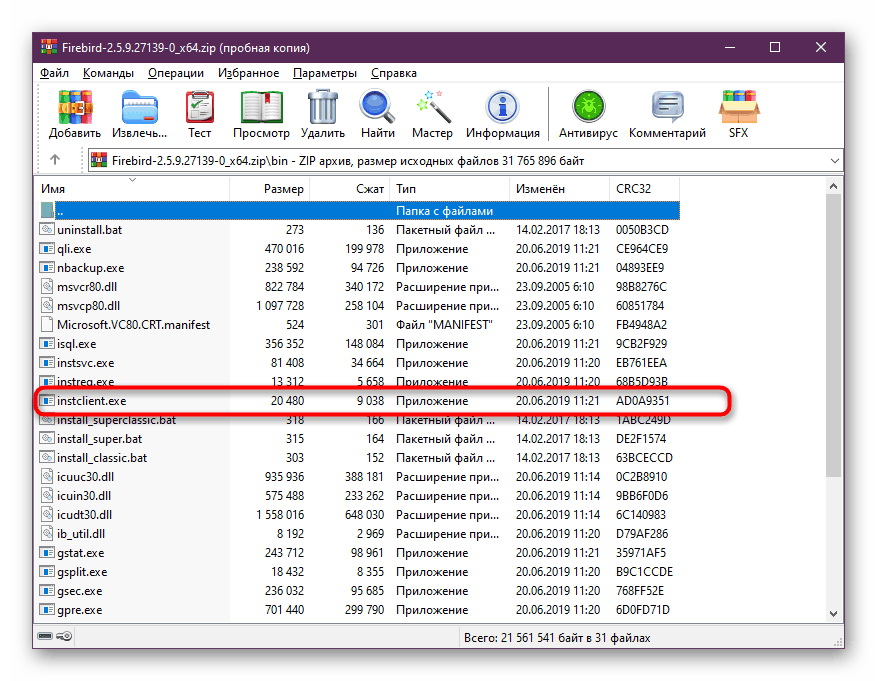877x681 pixels.
Task: Click scrollbar up arrow in file list
Action: 833,186
